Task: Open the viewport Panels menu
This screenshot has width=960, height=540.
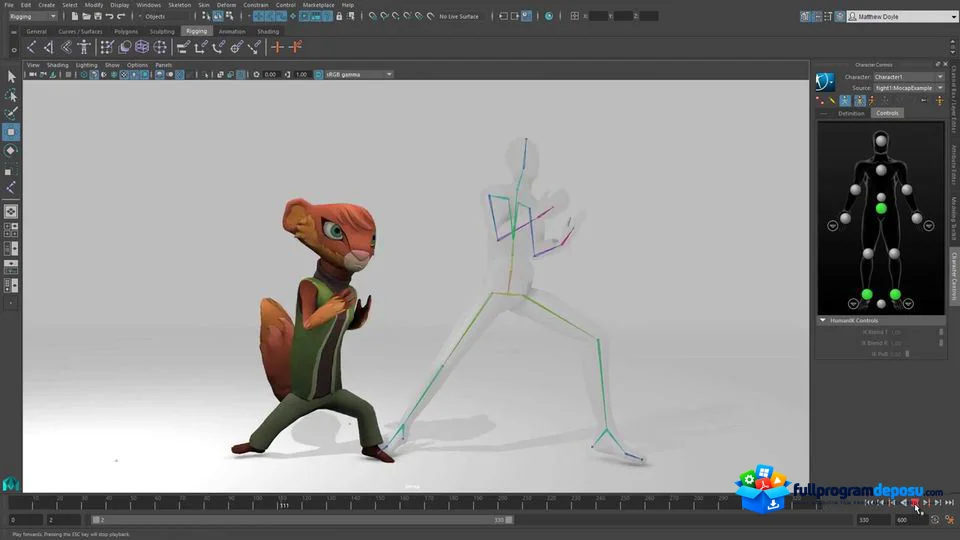Action: click(163, 65)
